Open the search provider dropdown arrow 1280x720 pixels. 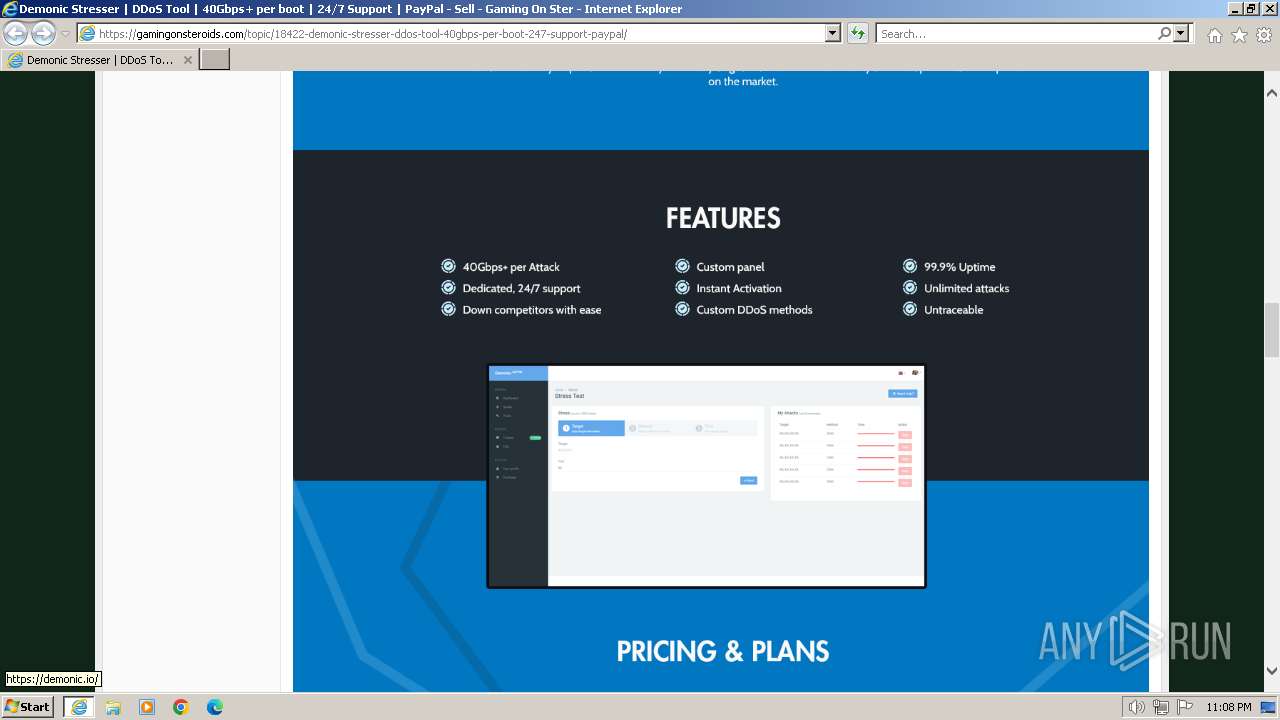[1181, 34]
